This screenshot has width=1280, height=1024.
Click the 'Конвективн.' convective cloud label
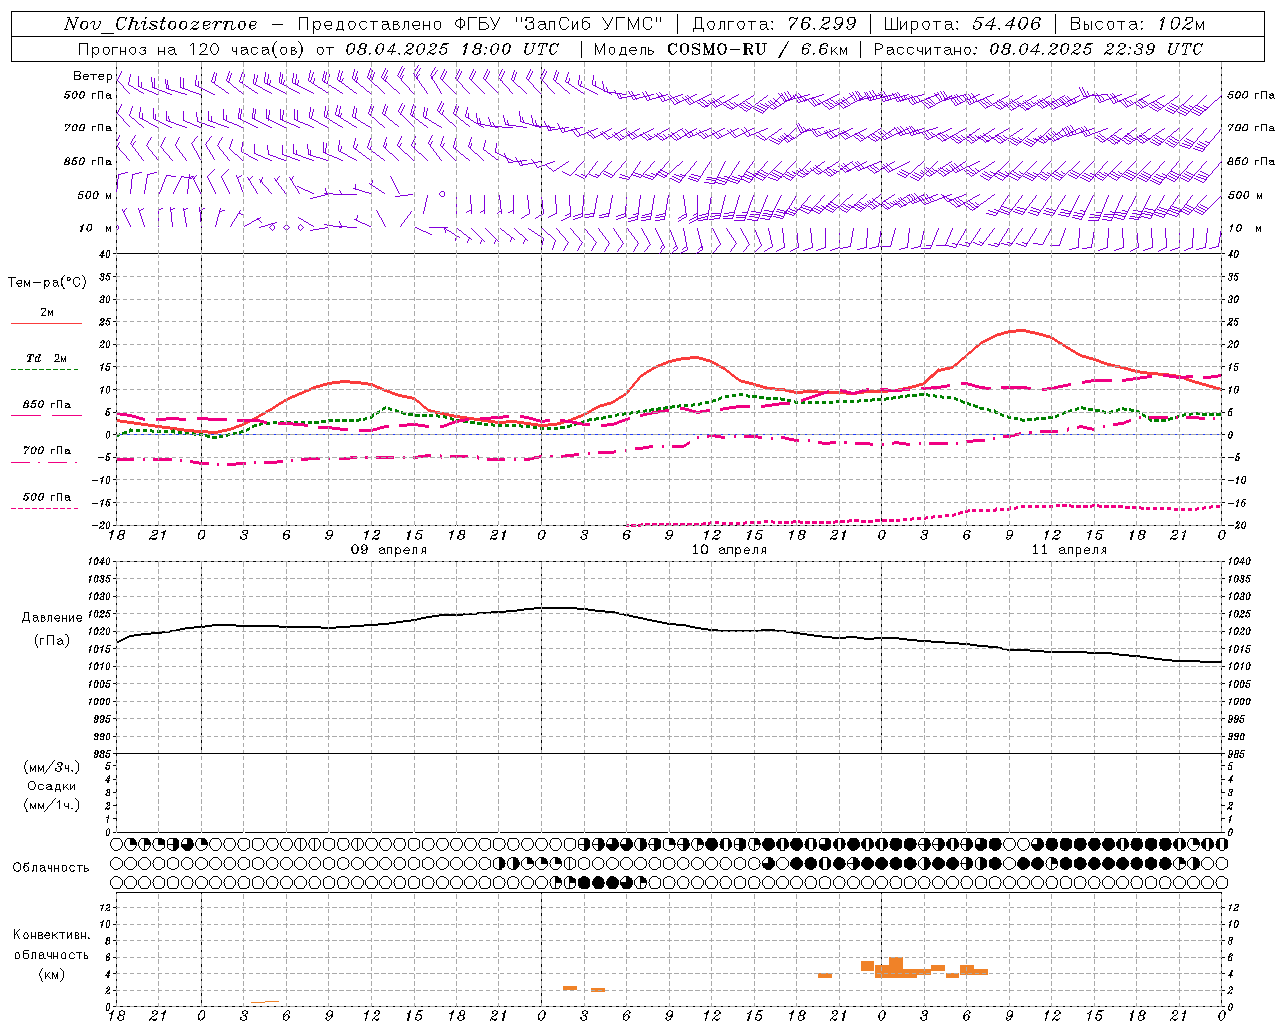[x=52, y=935]
